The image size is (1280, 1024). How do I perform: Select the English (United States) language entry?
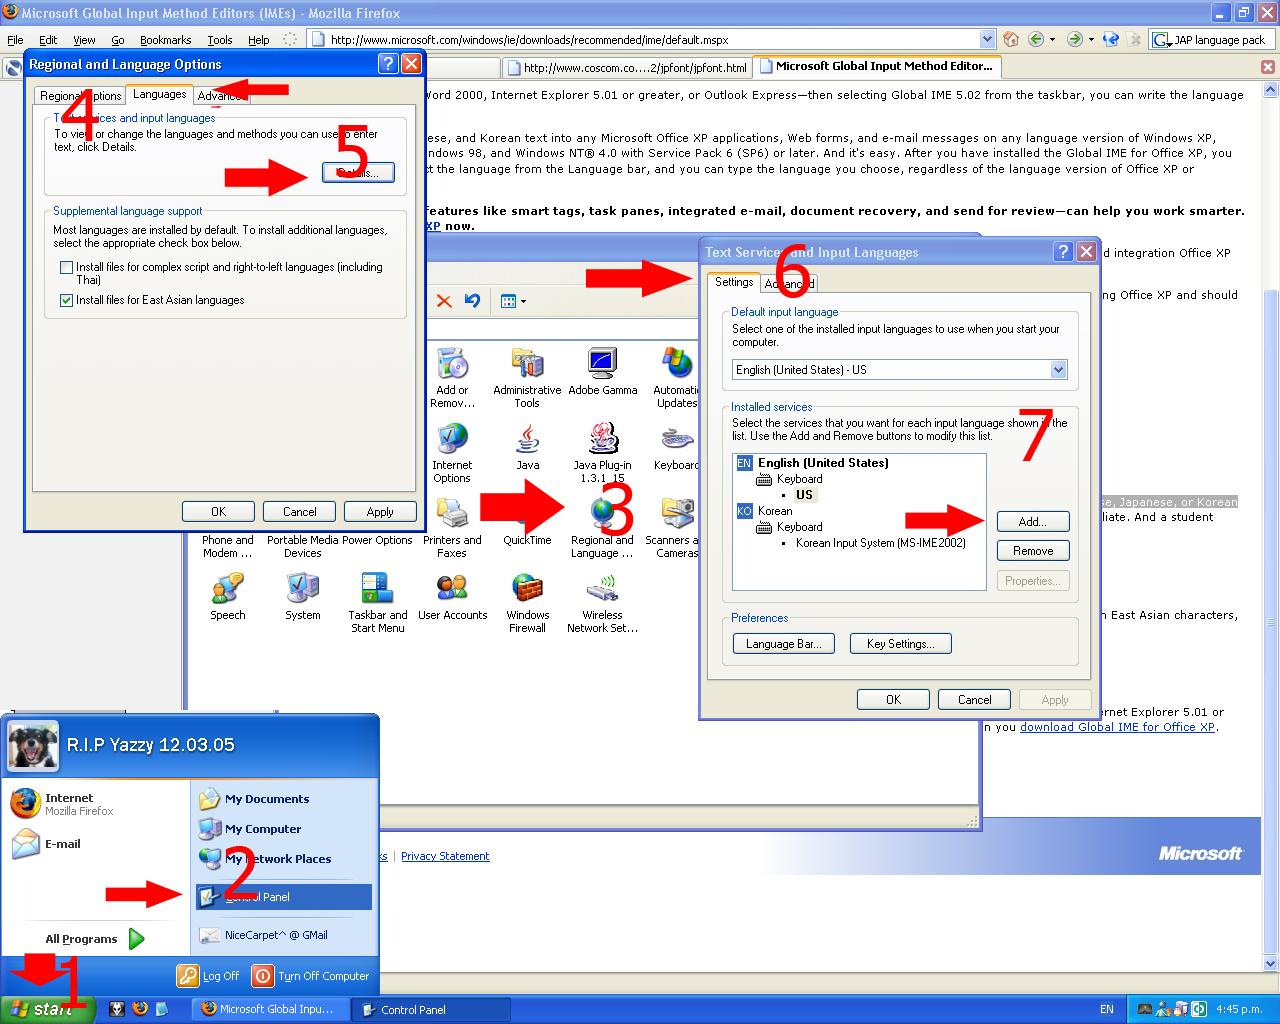click(823, 463)
